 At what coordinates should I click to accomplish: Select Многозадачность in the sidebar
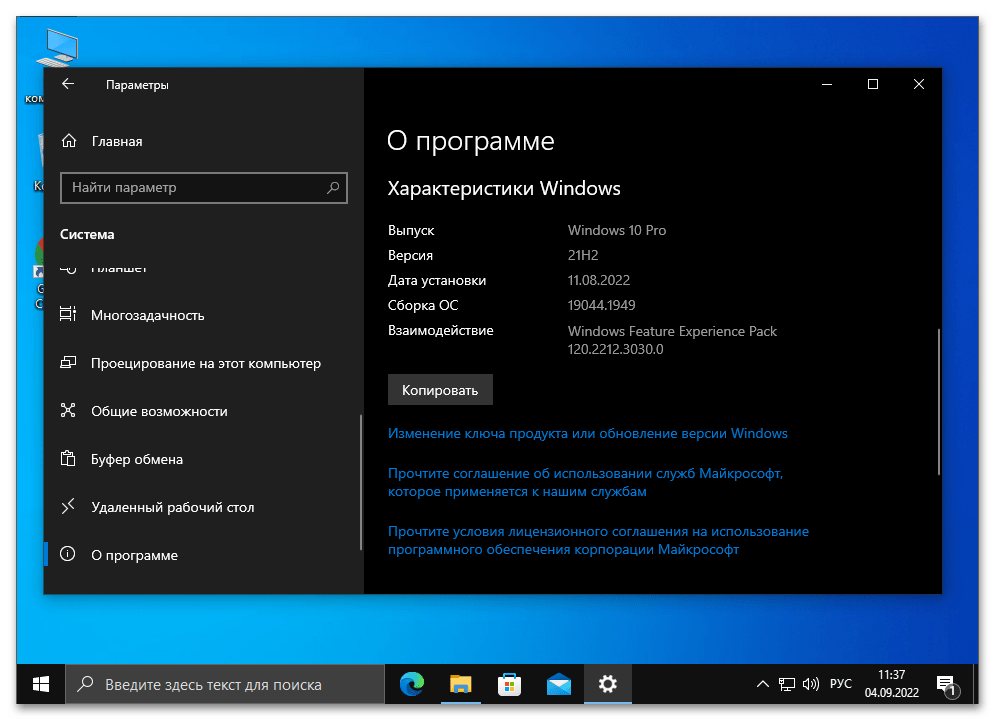[x=147, y=315]
